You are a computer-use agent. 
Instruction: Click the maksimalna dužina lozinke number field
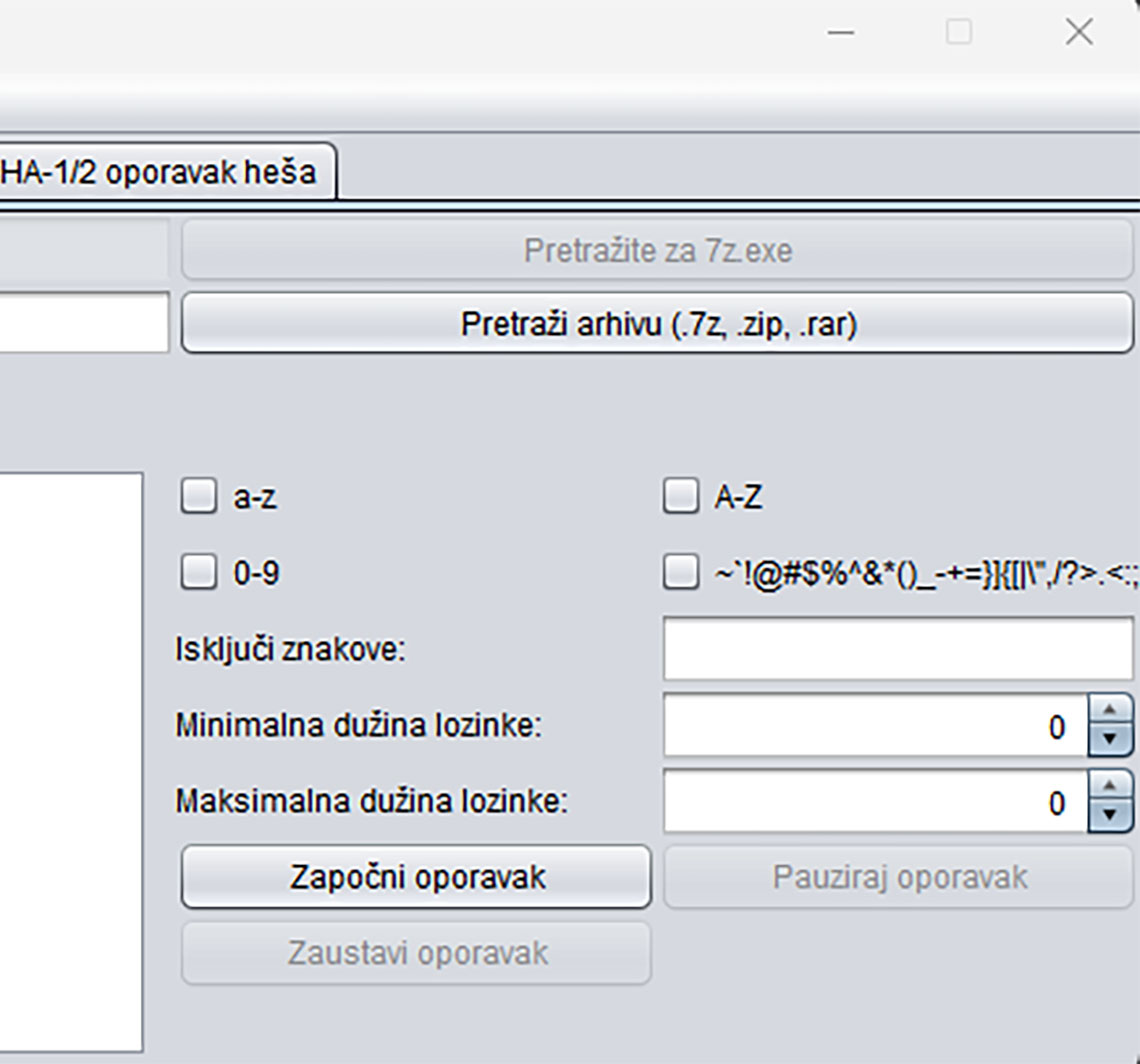point(875,802)
